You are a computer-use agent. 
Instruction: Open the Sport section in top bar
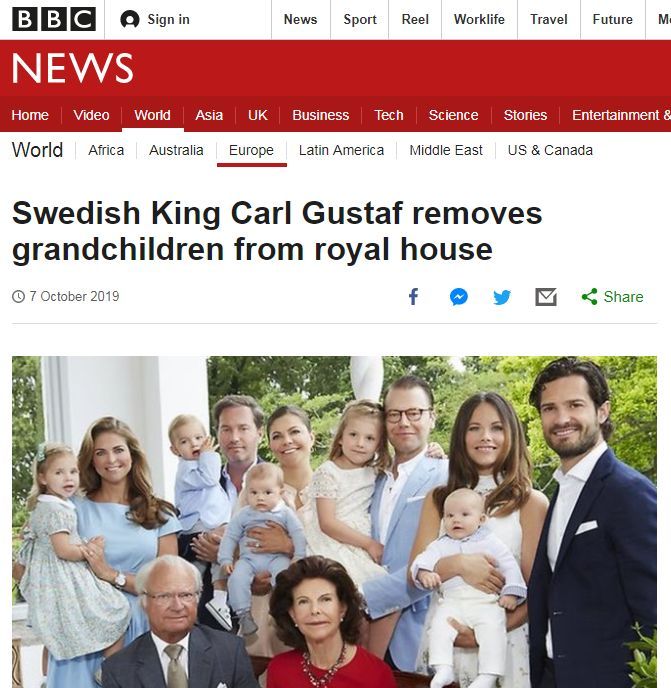(x=360, y=19)
